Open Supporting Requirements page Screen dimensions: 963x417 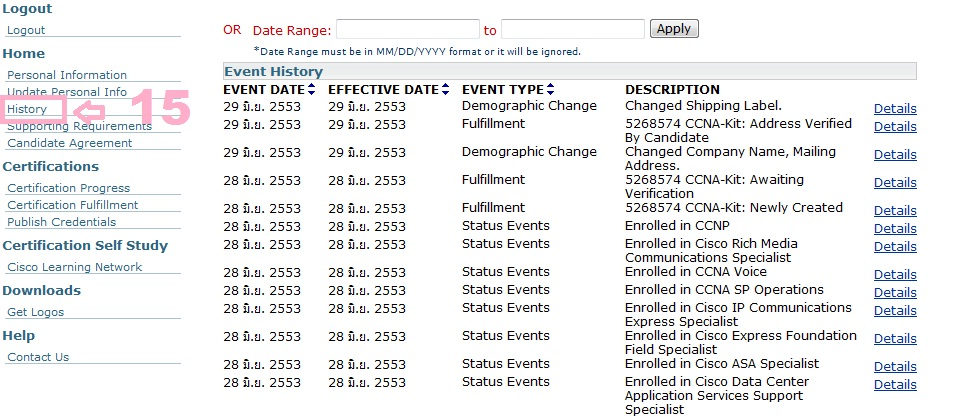coord(79,126)
